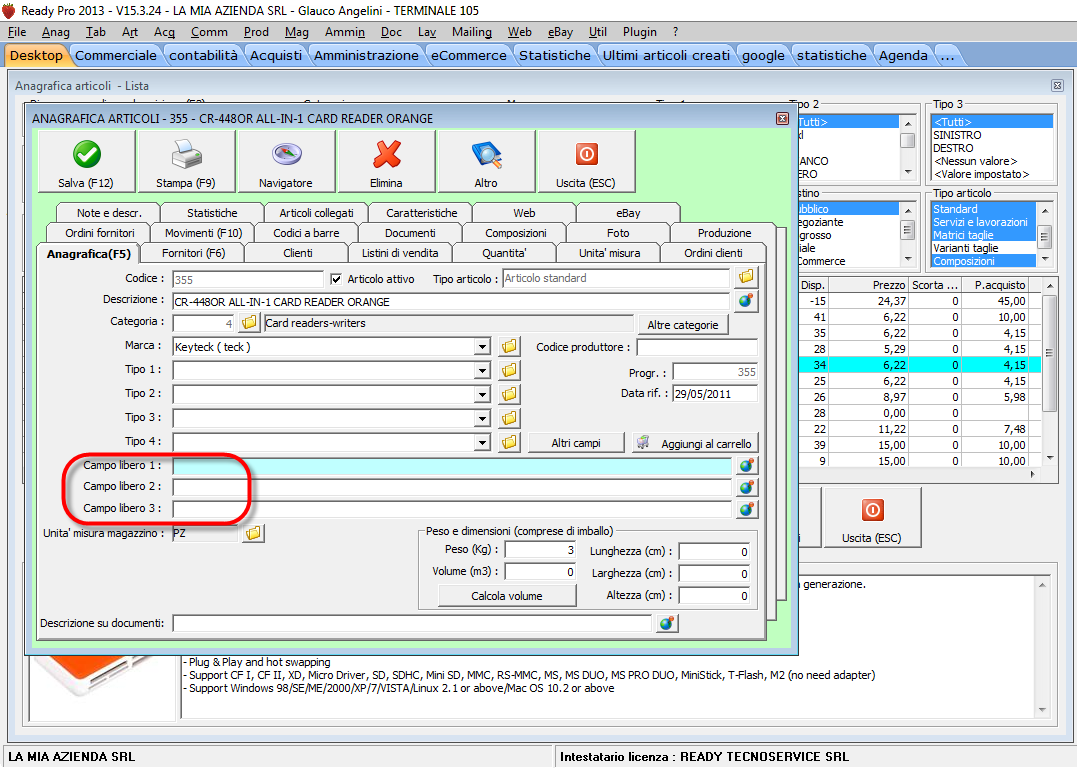
Task: Switch to the Fornitori (F6) tab
Action: pyautogui.click(x=193, y=253)
